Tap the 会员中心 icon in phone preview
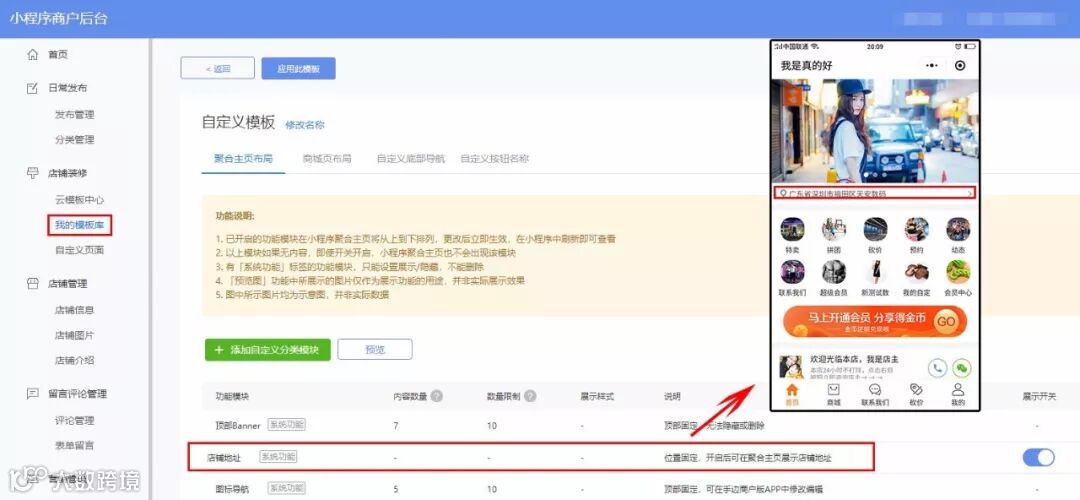 (x=957, y=272)
